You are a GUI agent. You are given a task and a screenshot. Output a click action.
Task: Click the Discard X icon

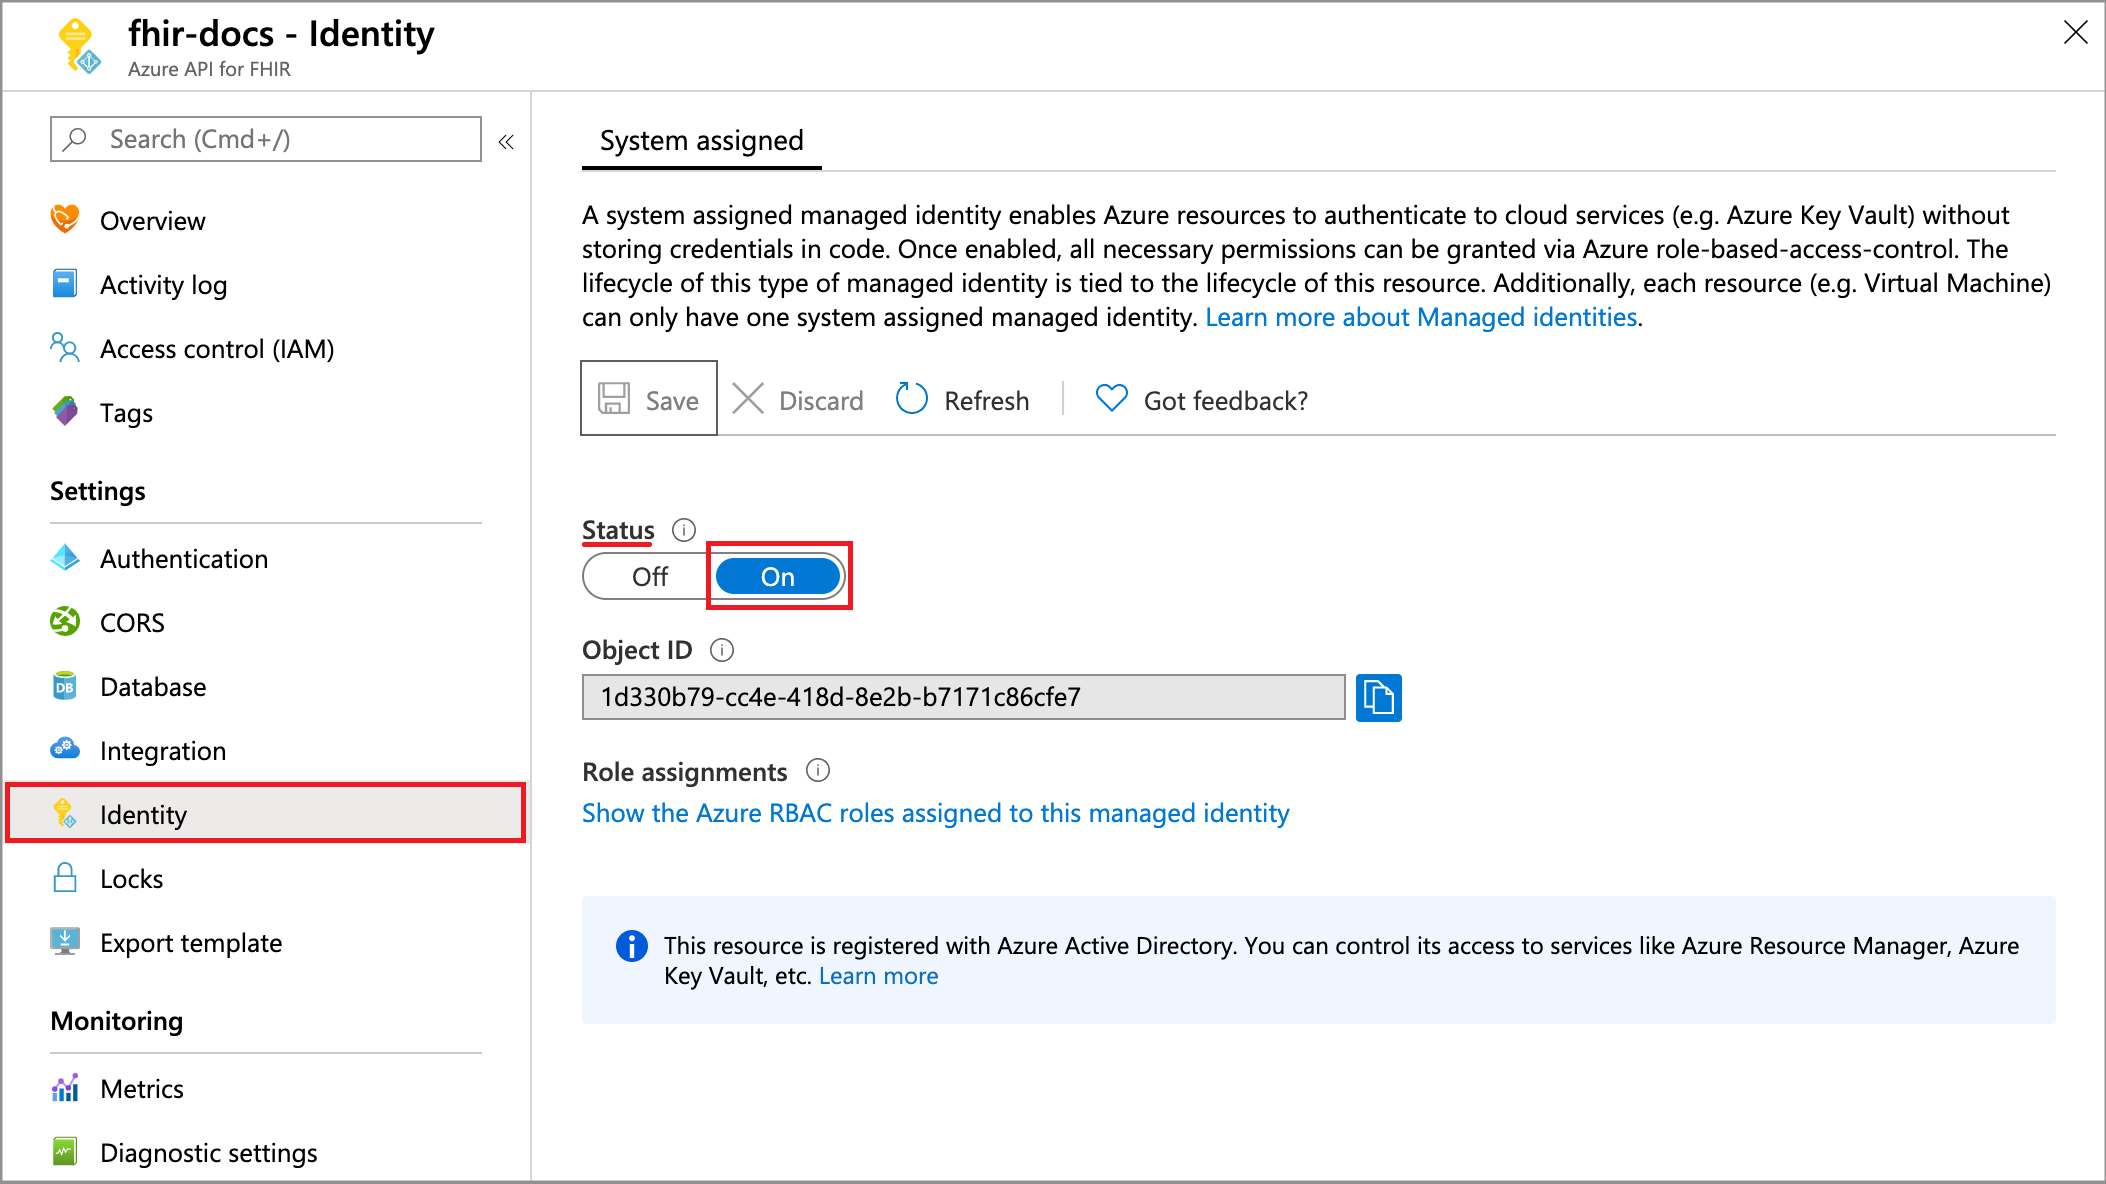click(748, 399)
